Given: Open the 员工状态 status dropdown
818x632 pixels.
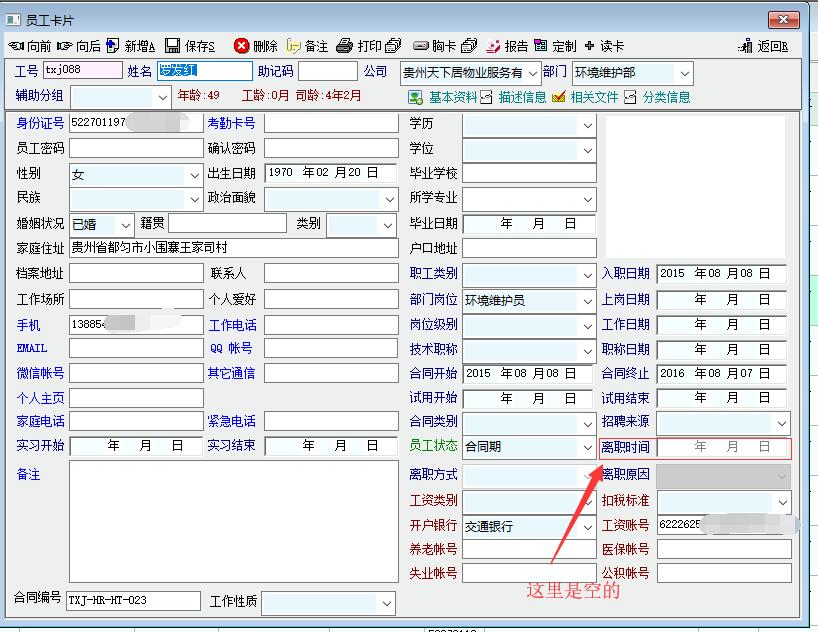Looking at the screenshot, I should 587,448.
